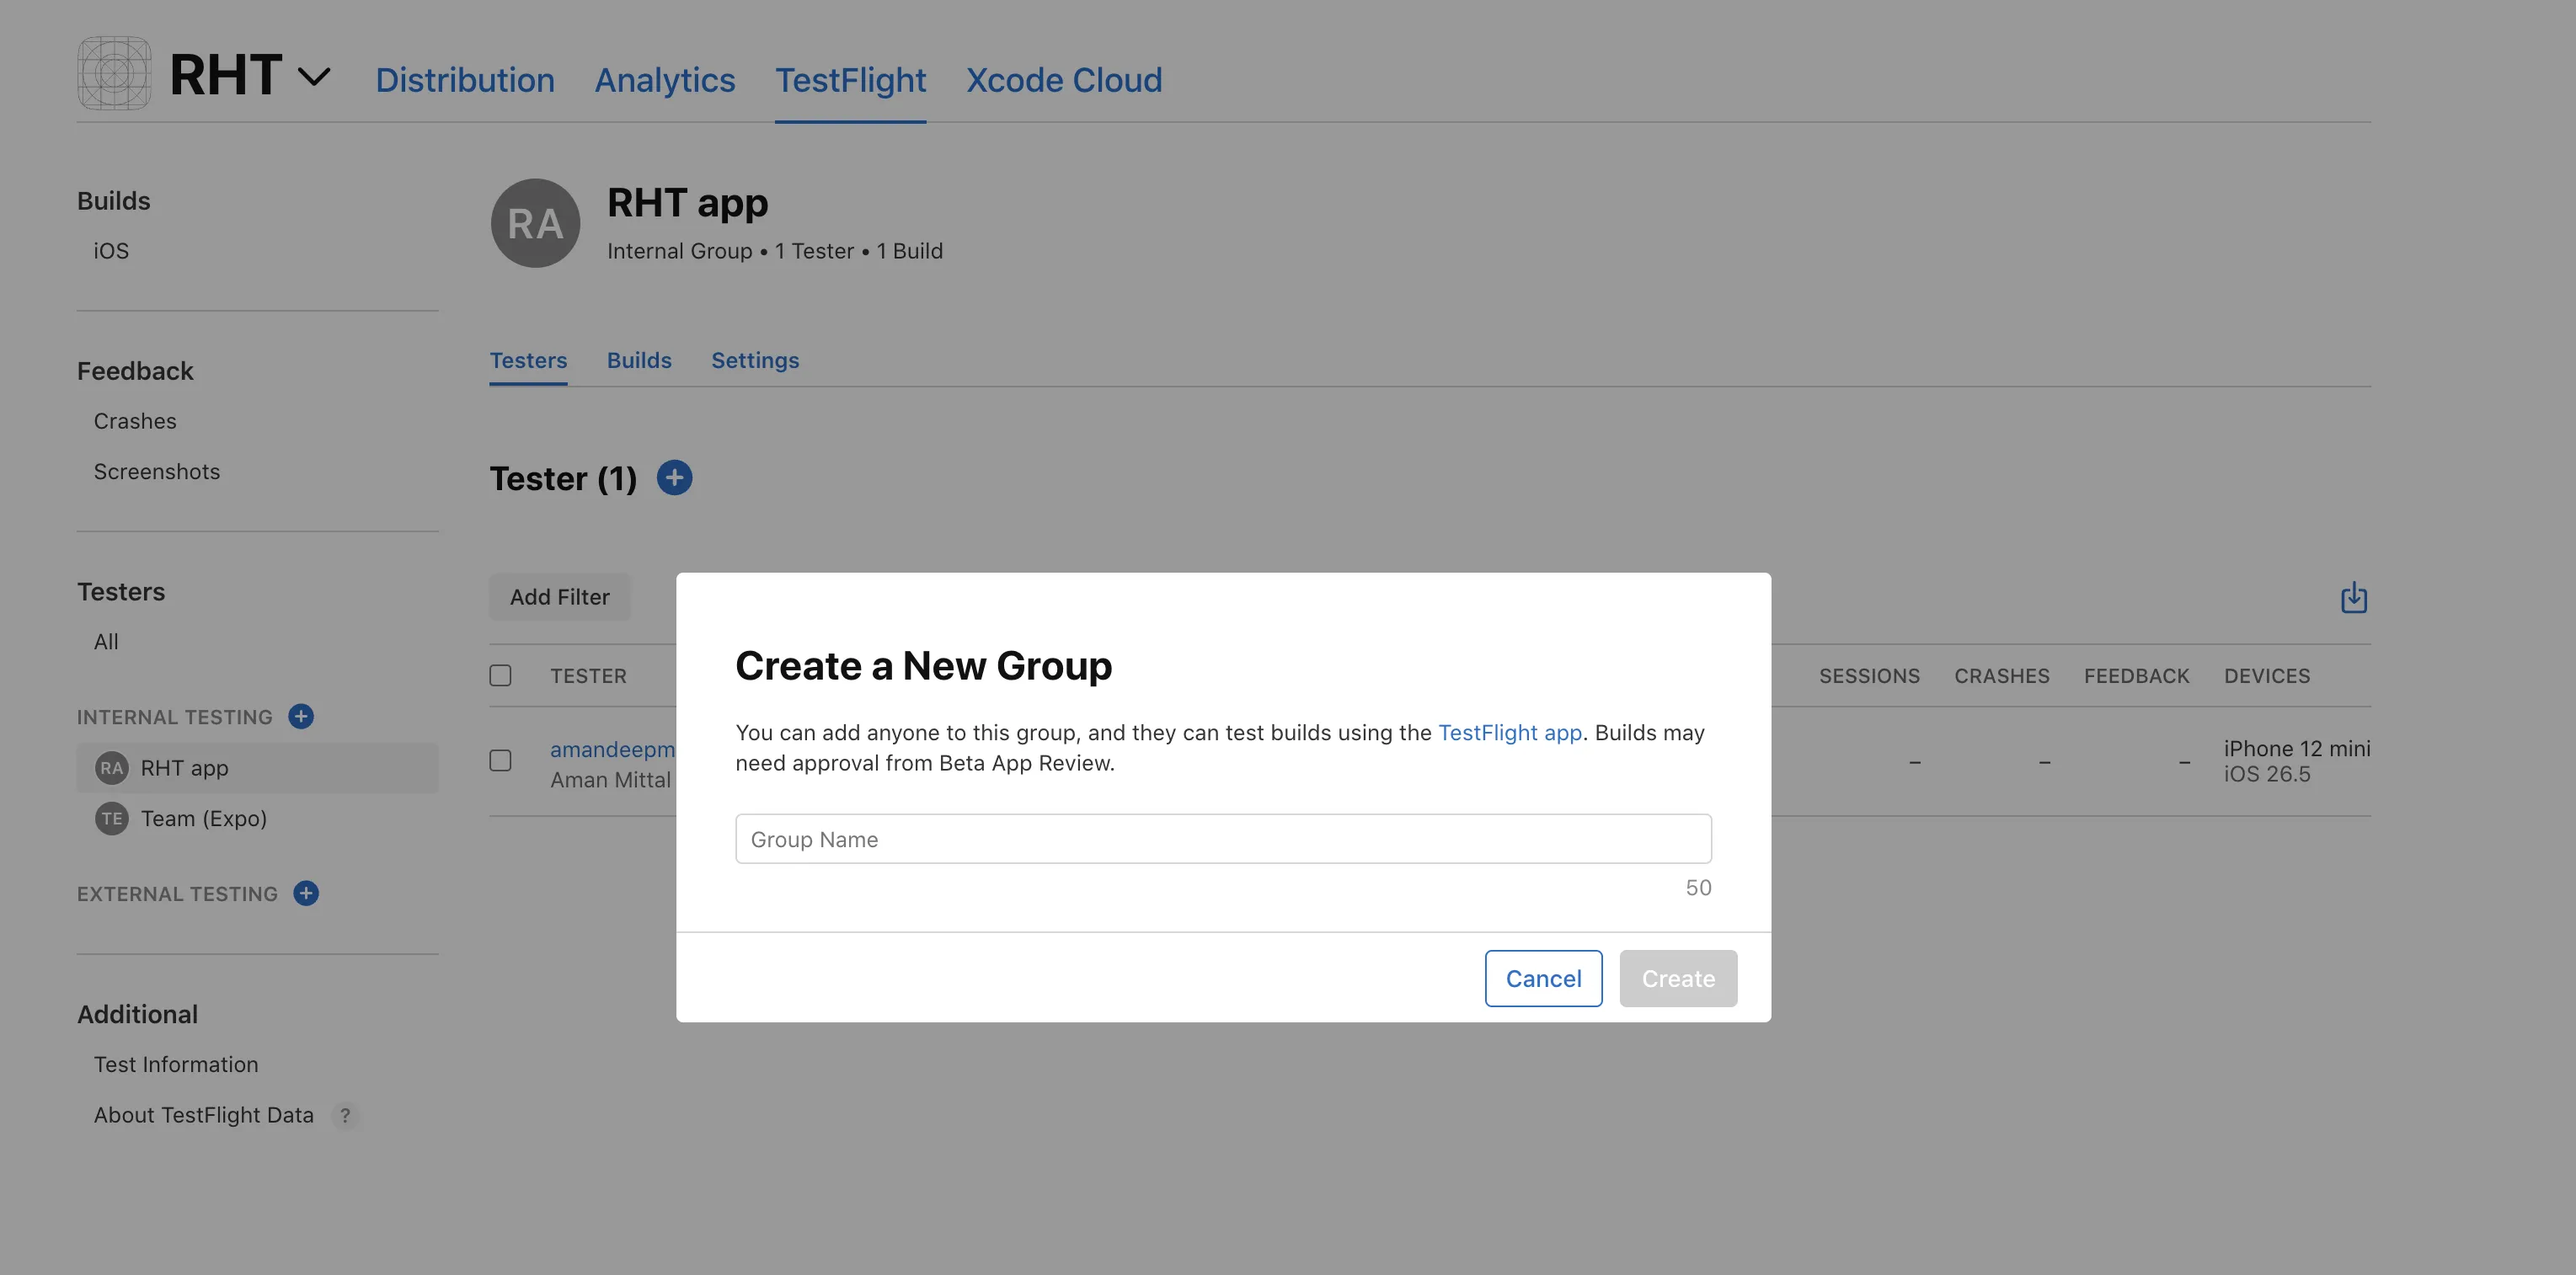Image resolution: width=2576 pixels, height=1275 pixels.
Task: Sort by TESTER column header
Action: (x=588, y=676)
